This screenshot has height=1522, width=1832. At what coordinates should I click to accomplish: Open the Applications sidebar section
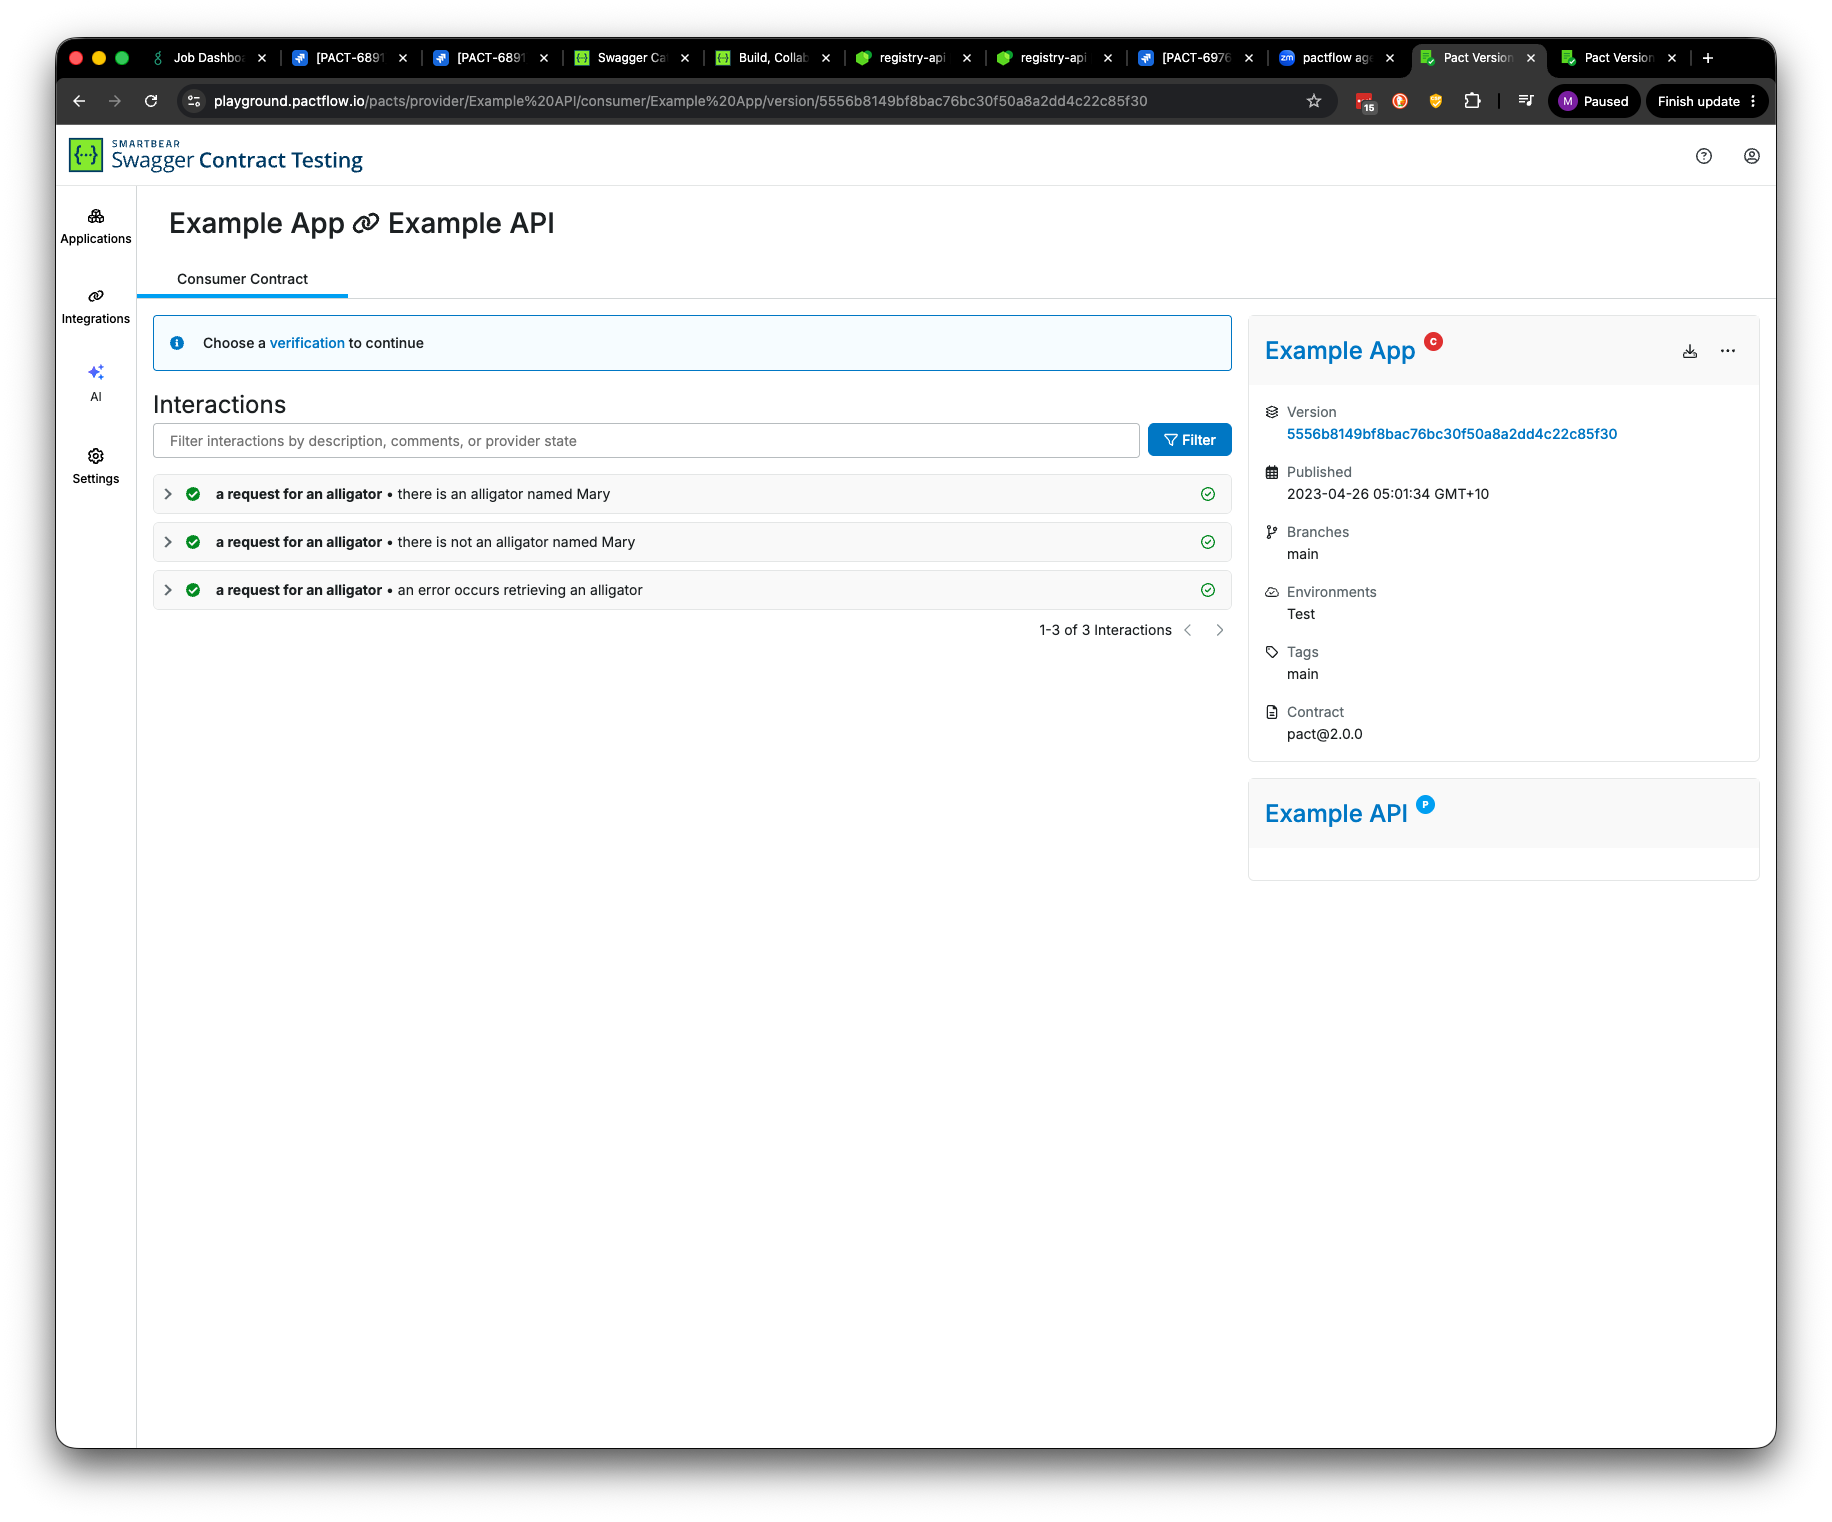pos(96,226)
